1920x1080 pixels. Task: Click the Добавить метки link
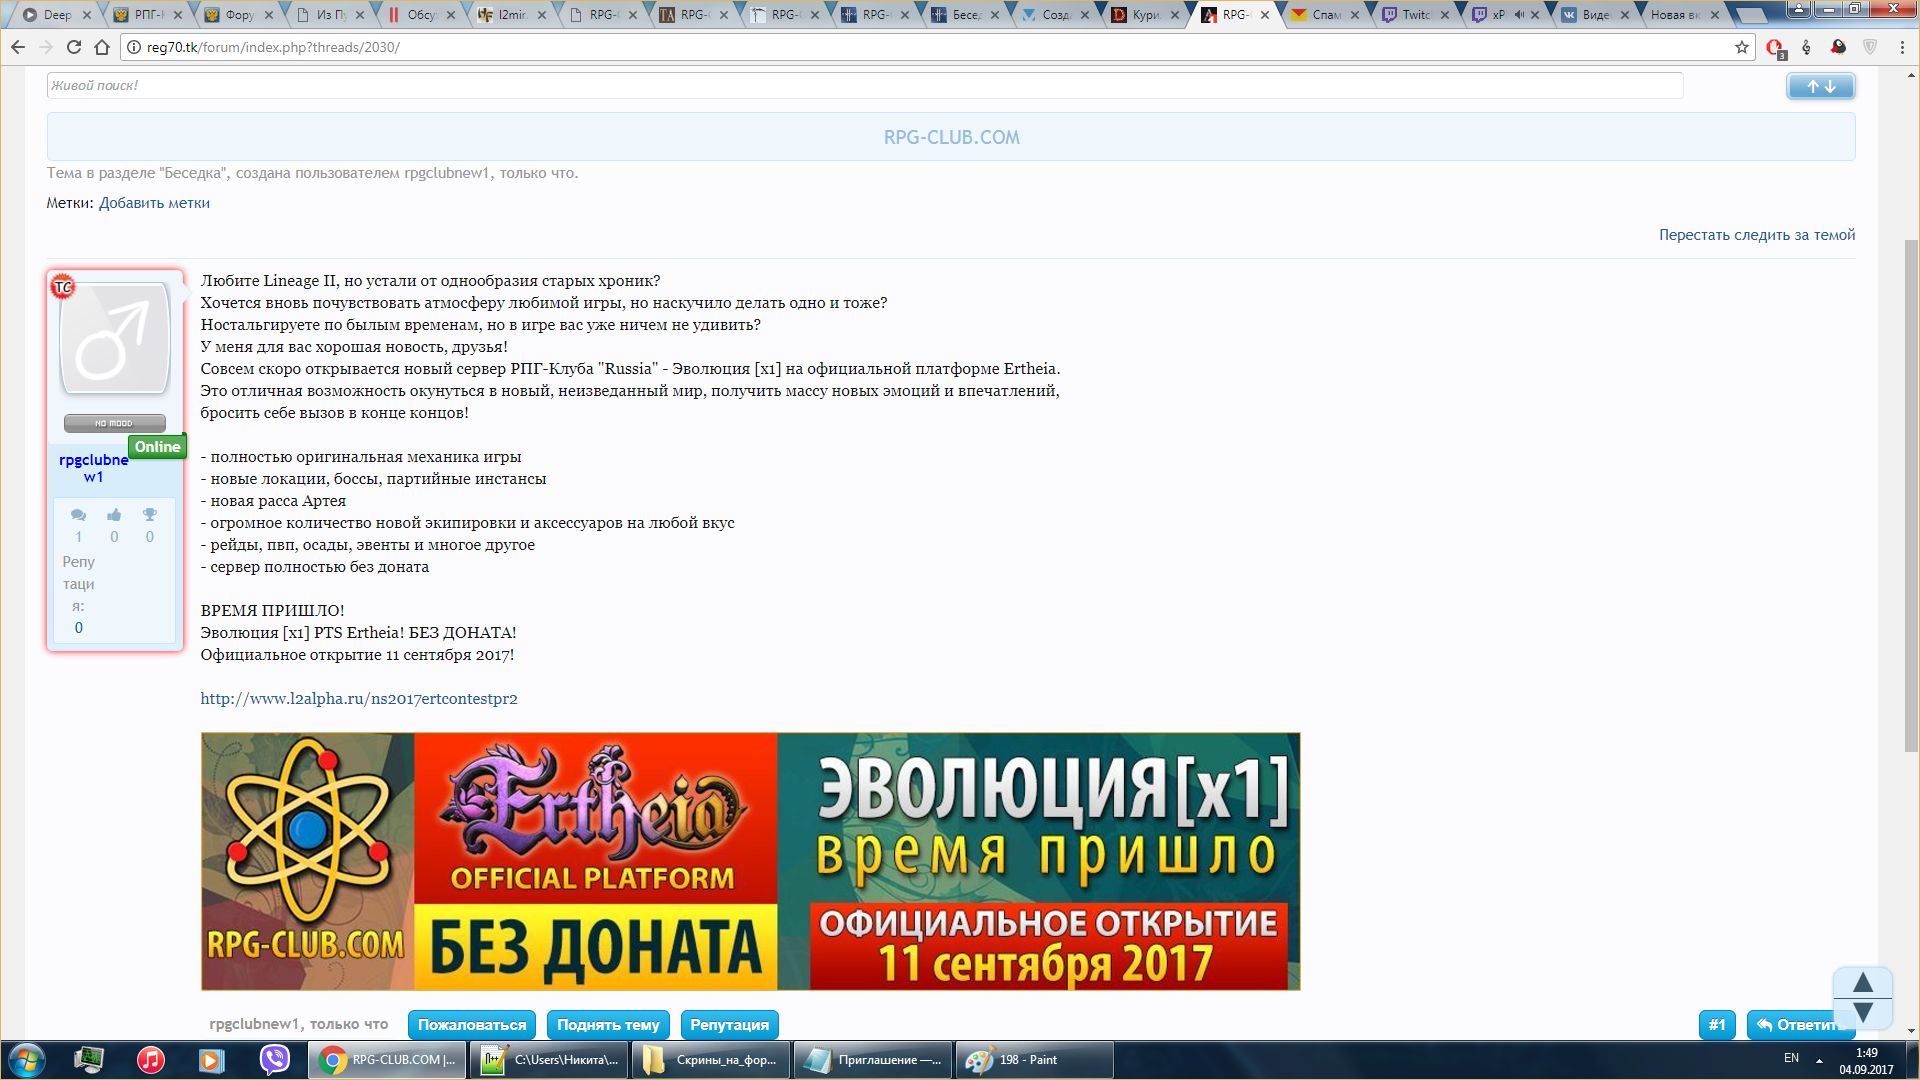tap(154, 203)
